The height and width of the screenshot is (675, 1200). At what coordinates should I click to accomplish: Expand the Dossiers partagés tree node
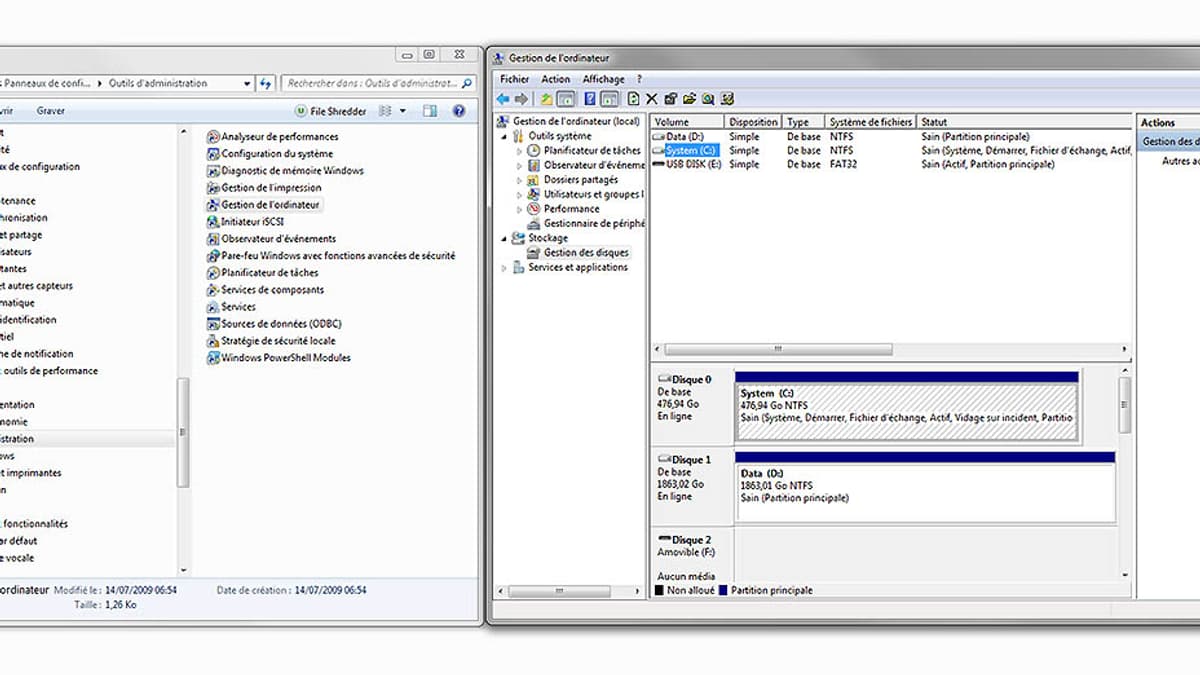click(x=520, y=180)
